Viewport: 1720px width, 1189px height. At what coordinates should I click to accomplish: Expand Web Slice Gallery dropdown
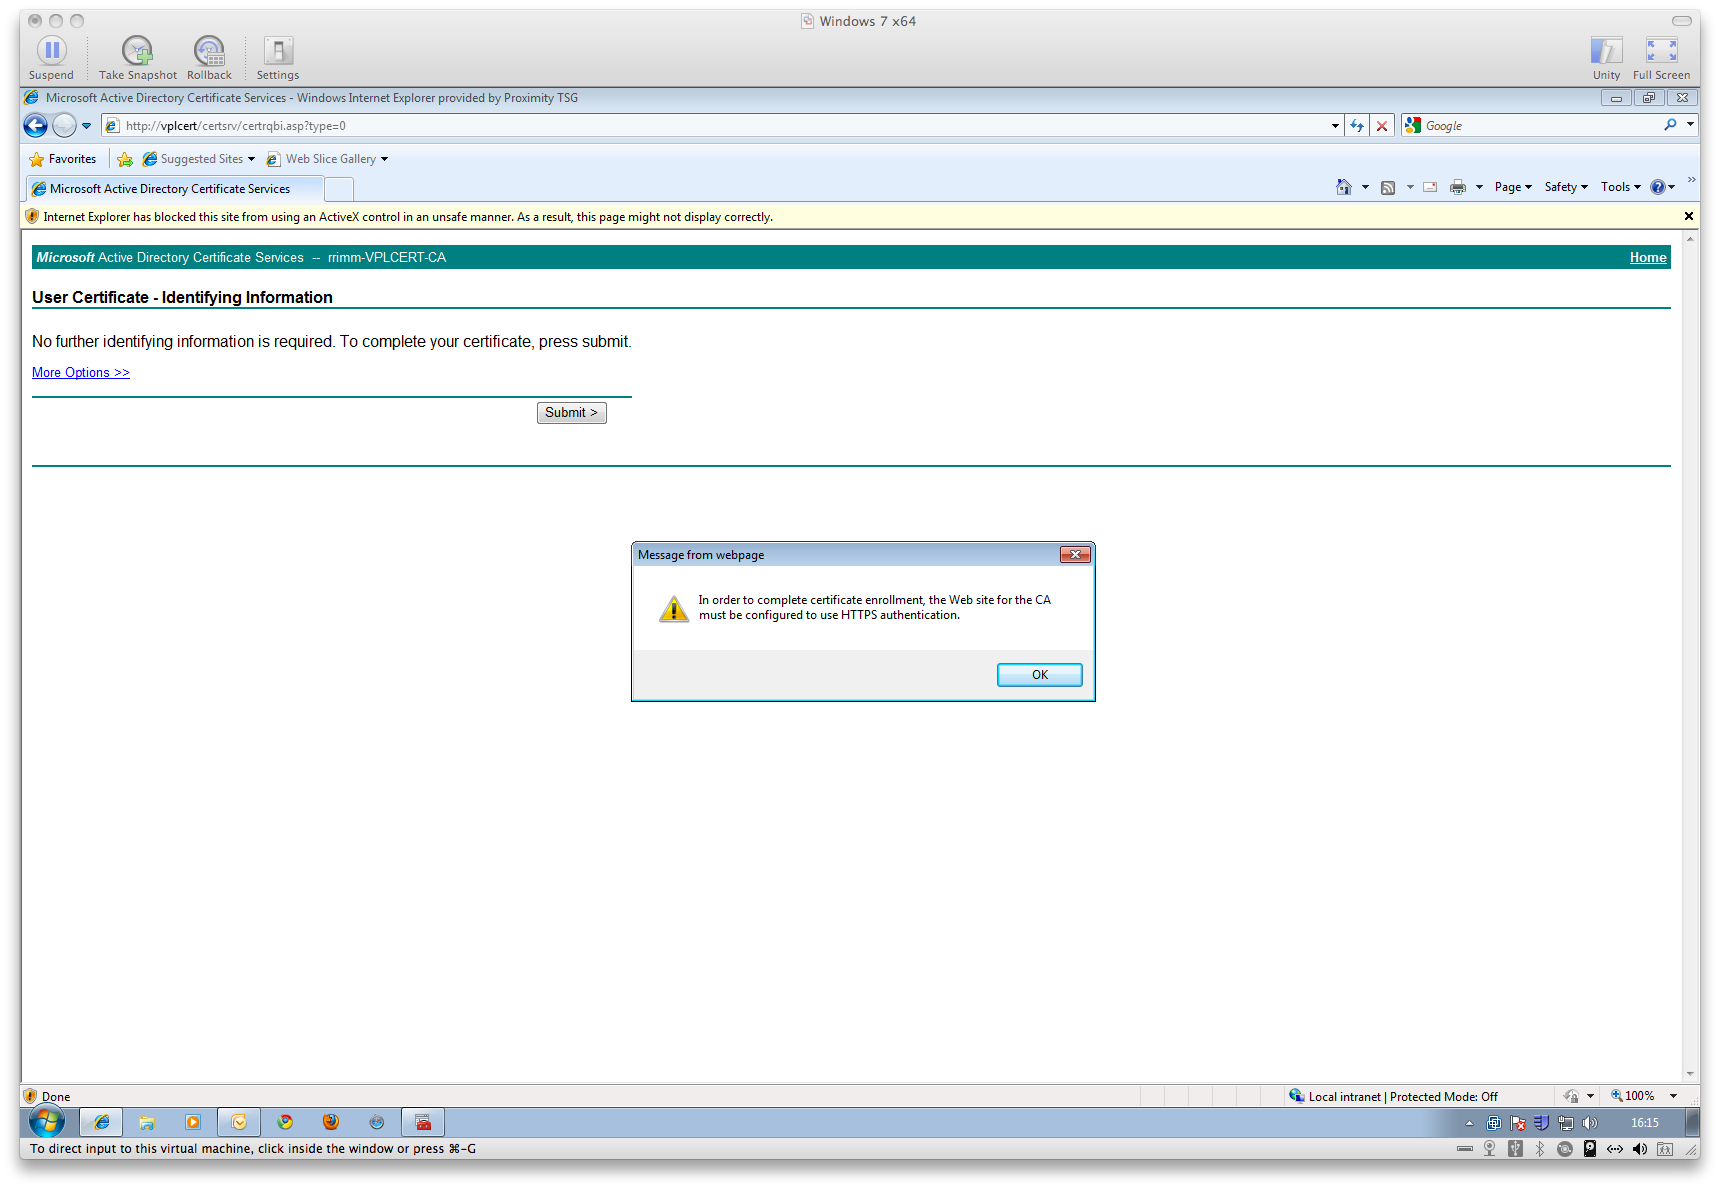coord(384,159)
